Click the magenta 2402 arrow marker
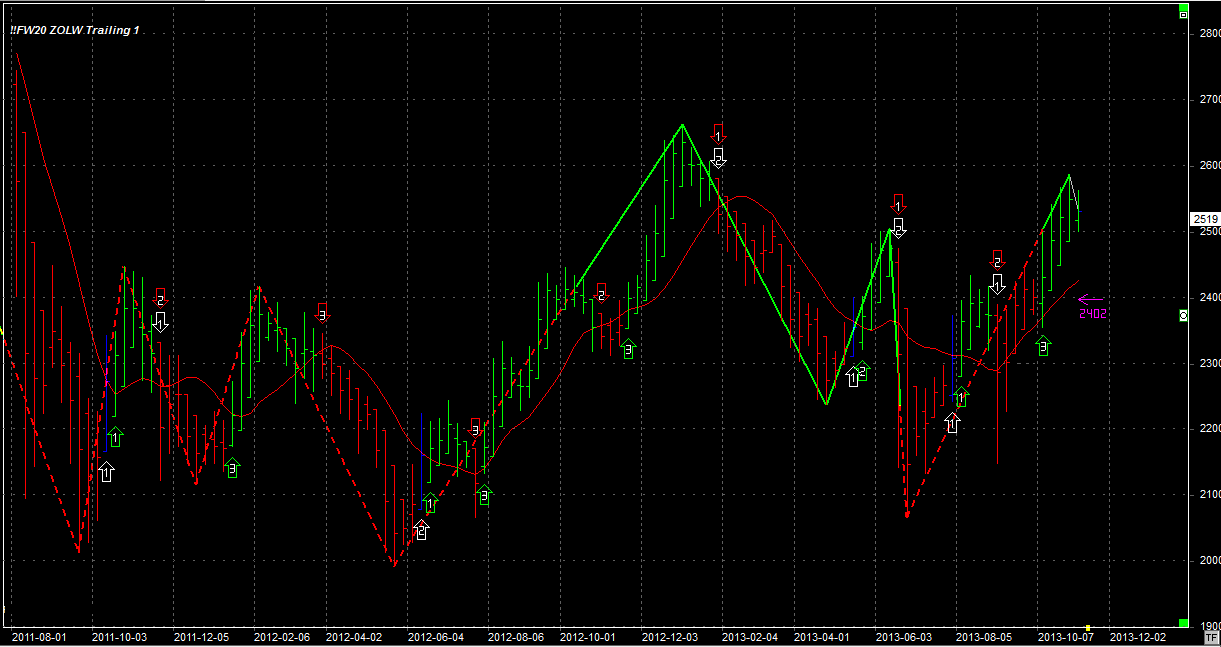Screen dimensions: 1221x647 1091,299
